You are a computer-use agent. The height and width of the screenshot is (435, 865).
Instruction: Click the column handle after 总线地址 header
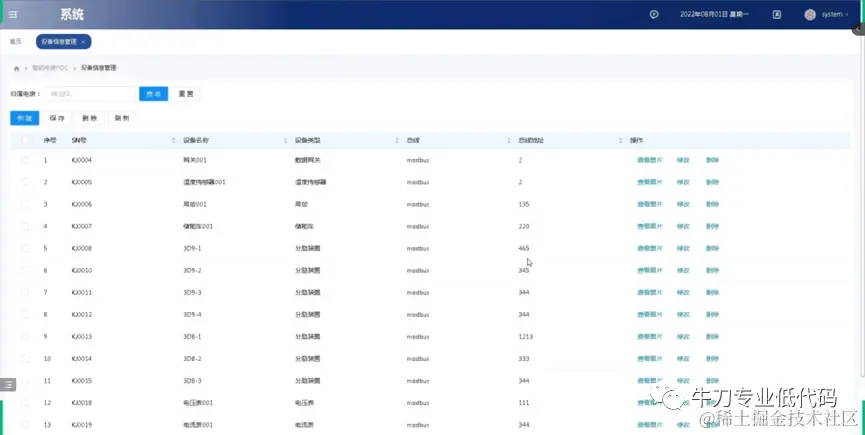[620, 141]
